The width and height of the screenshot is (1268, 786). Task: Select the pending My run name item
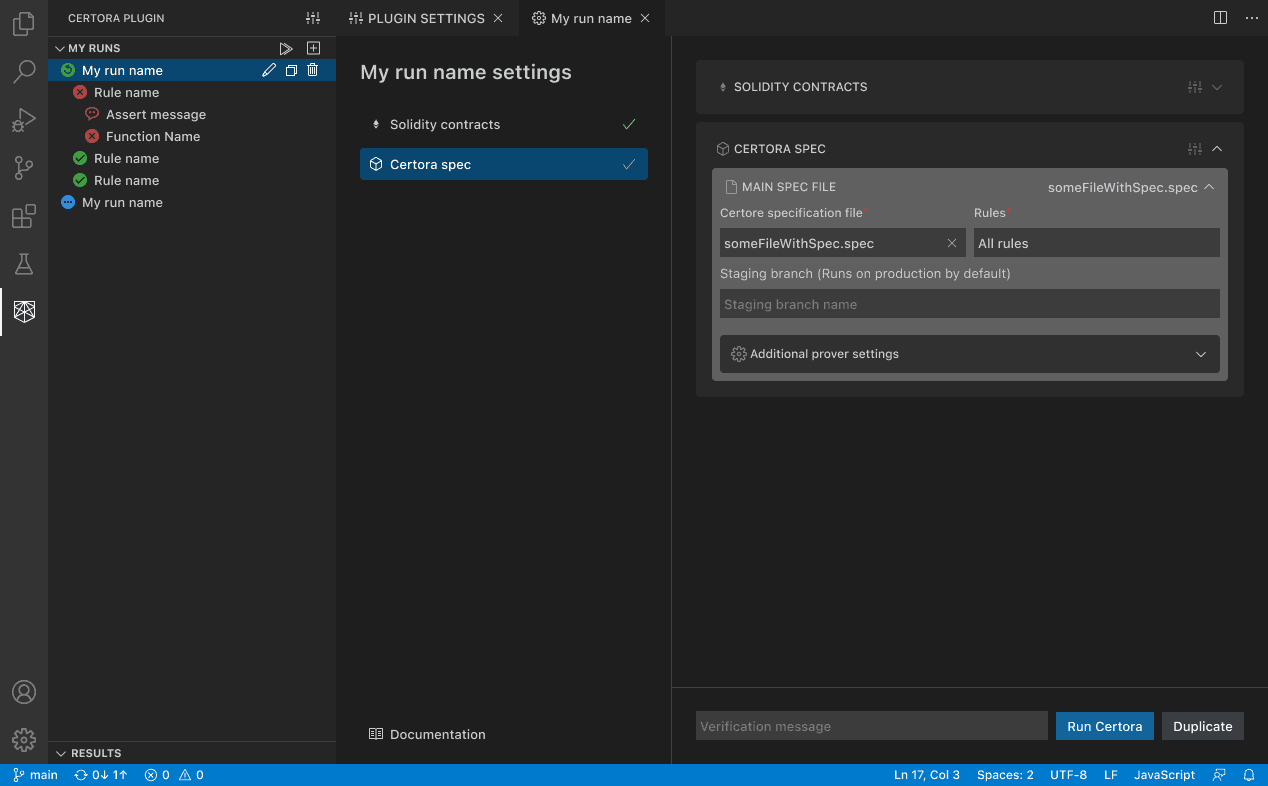pyautogui.click(x=192, y=202)
